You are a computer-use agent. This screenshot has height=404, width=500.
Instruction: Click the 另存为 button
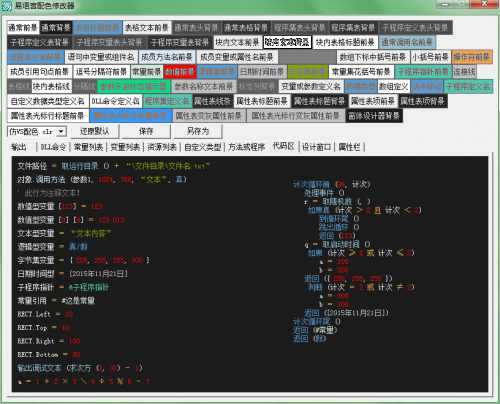tap(198, 131)
